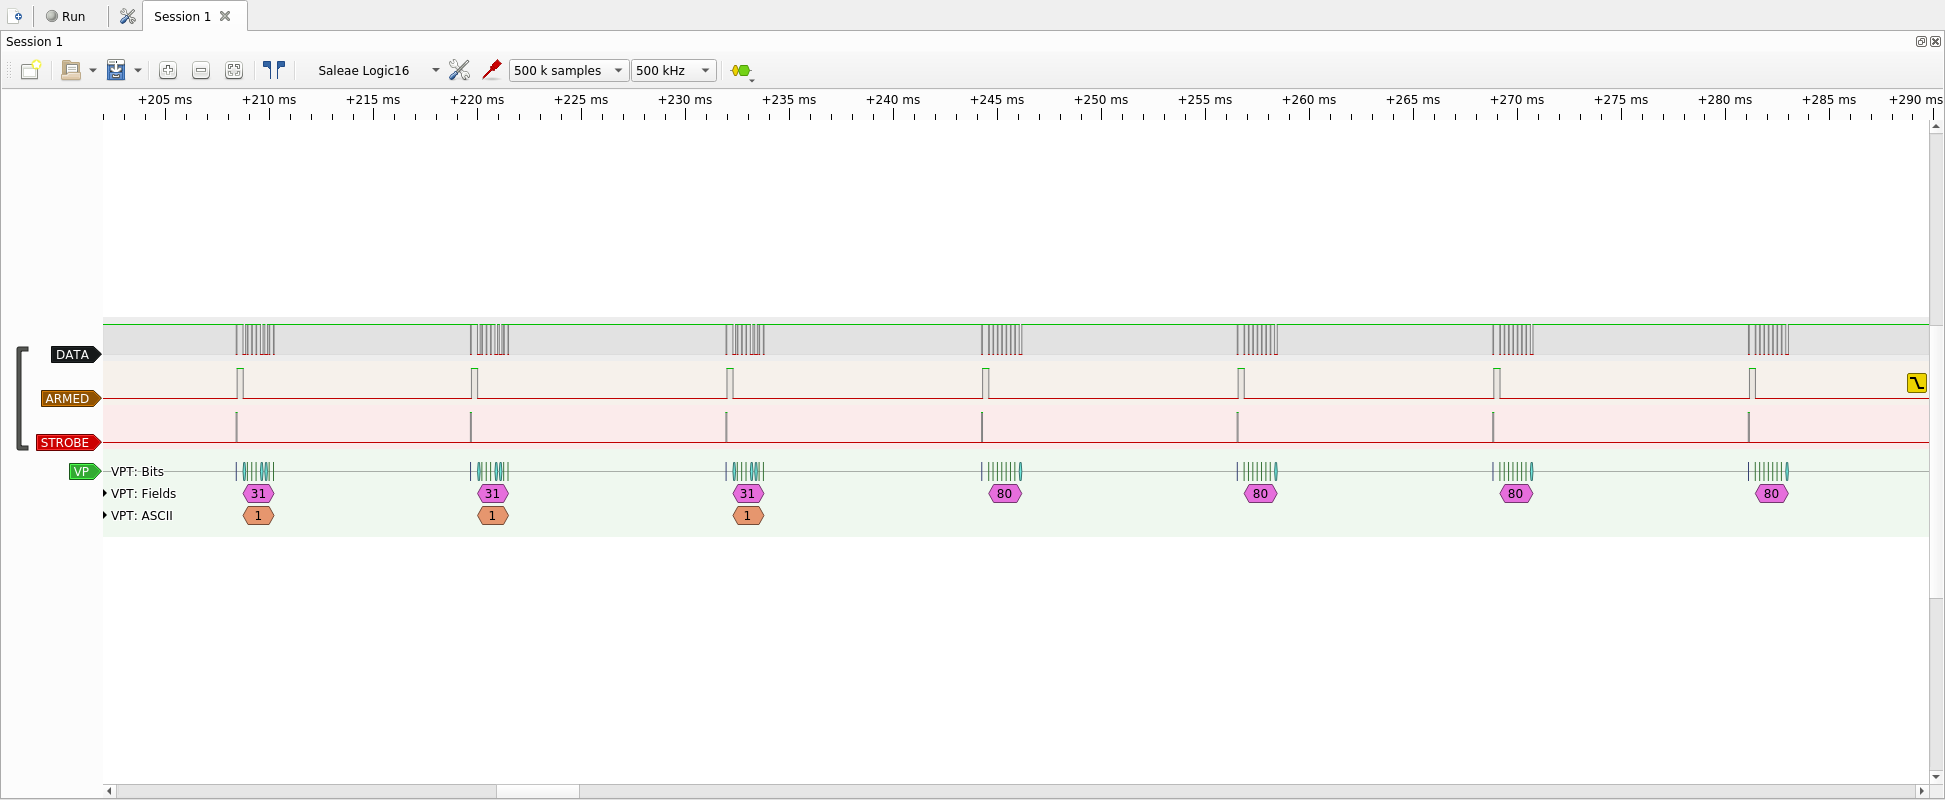Click vertical scrollbar down arrow
The height and width of the screenshot is (800, 1945).
click(1936, 776)
